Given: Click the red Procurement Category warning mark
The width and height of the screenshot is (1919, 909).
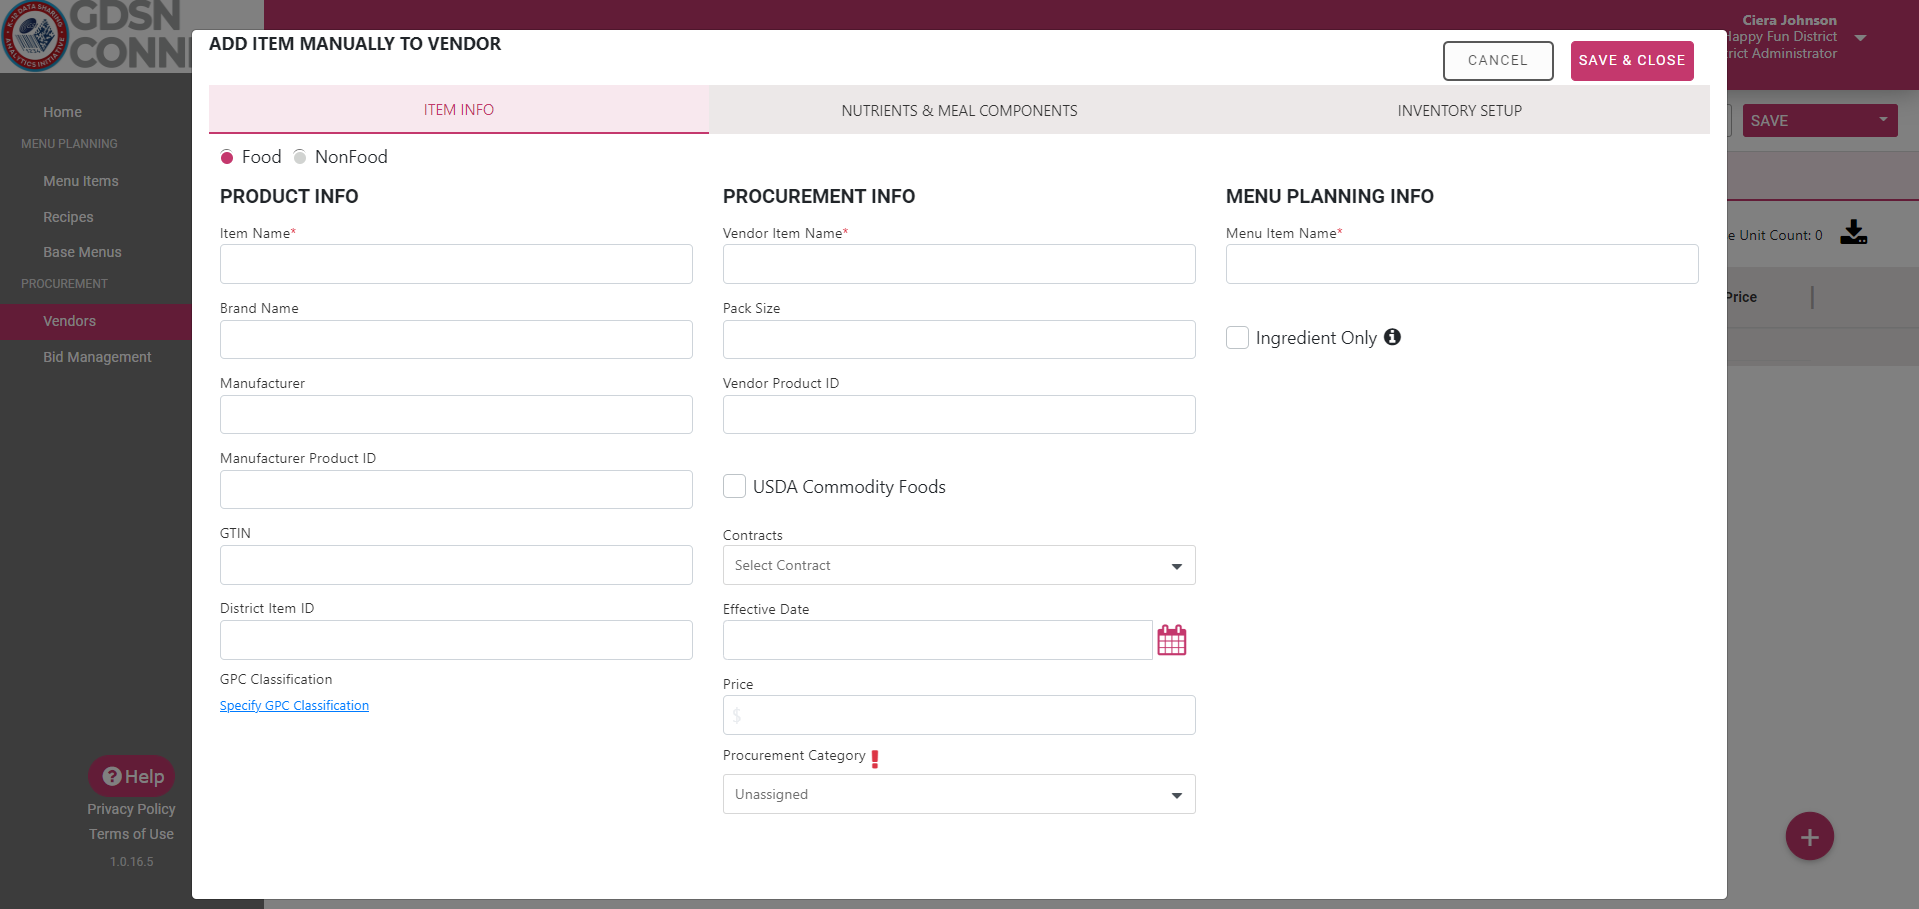Looking at the screenshot, I should pos(875,758).
